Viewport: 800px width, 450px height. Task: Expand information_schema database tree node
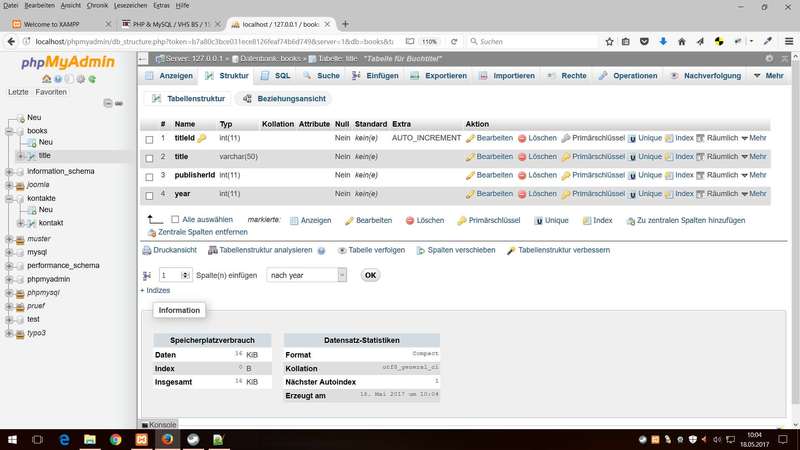point(9,171)
